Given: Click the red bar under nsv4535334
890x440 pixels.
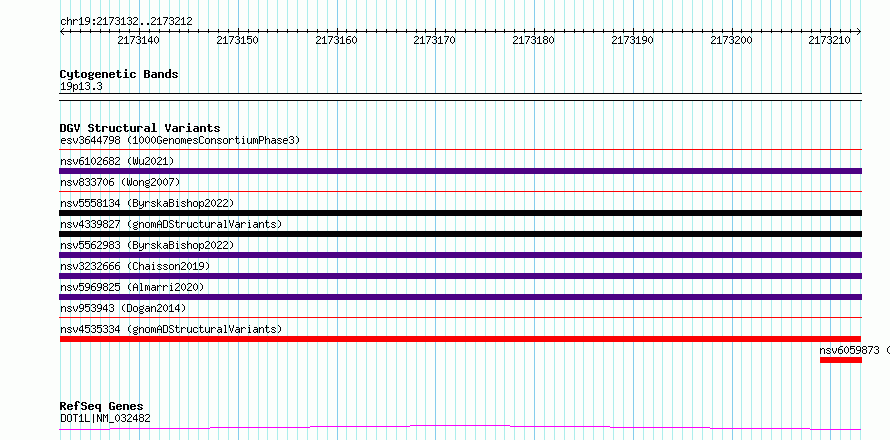Looking at the screenshot, I should click(x=460, y=339).
